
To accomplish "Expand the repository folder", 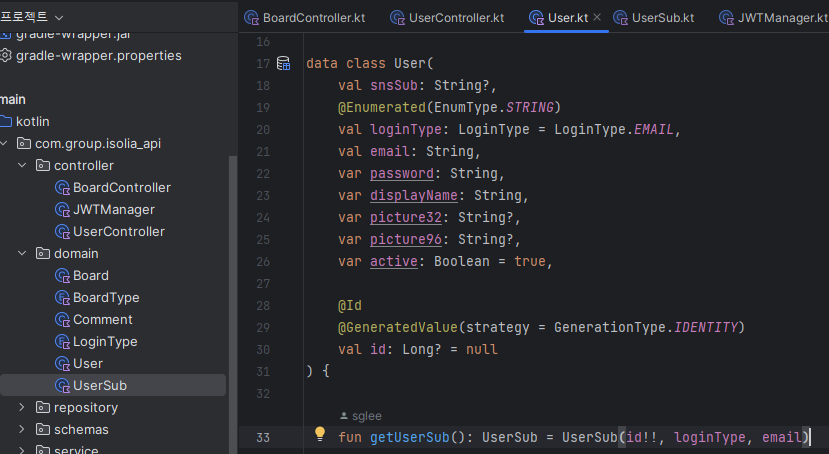I will coord(22,407).
